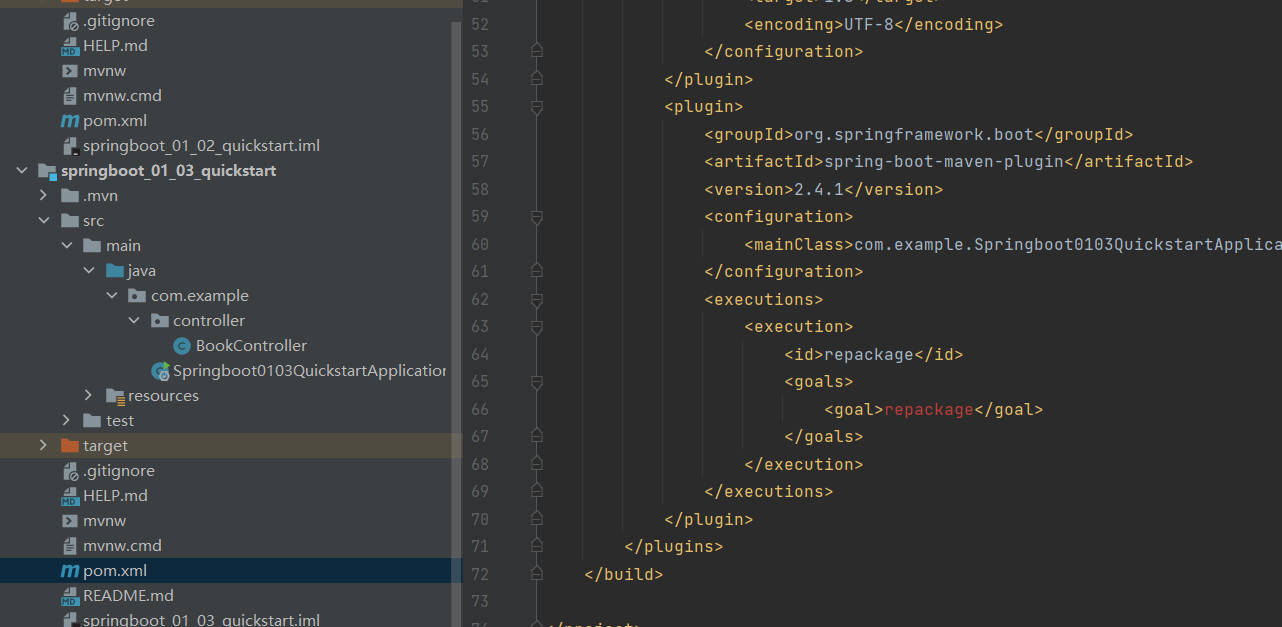Click the resources folder icon
This screenshot has width=1282, height=627.
(x=115, y=396)
